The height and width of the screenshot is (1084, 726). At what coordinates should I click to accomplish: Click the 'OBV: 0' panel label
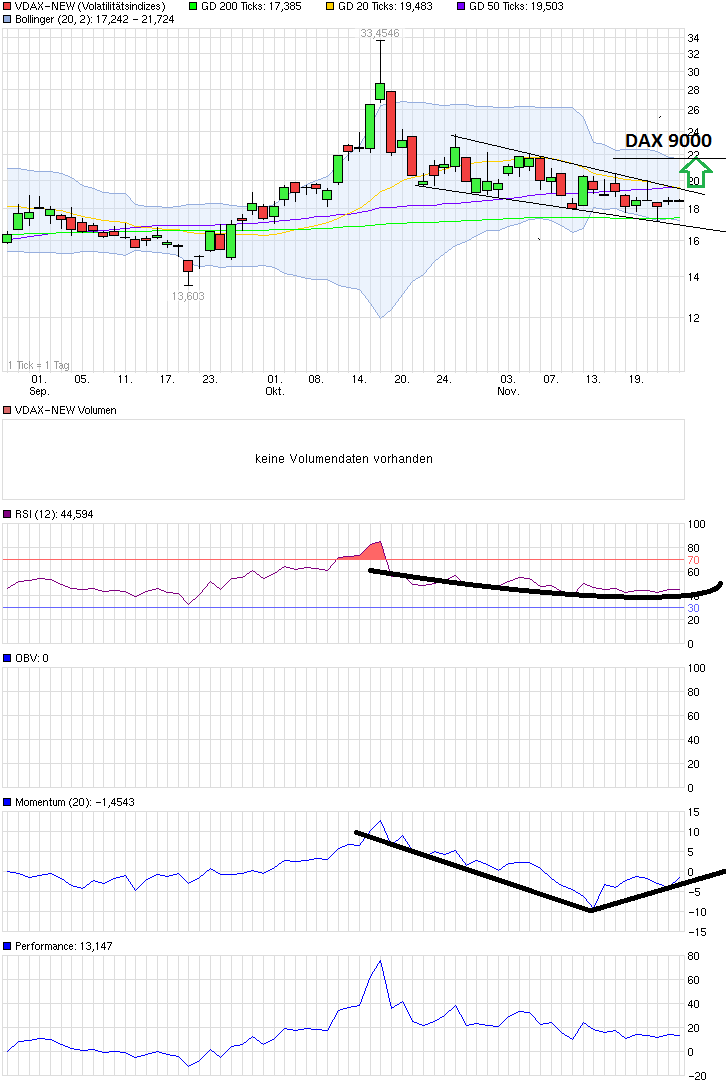[x=32, y=658]
